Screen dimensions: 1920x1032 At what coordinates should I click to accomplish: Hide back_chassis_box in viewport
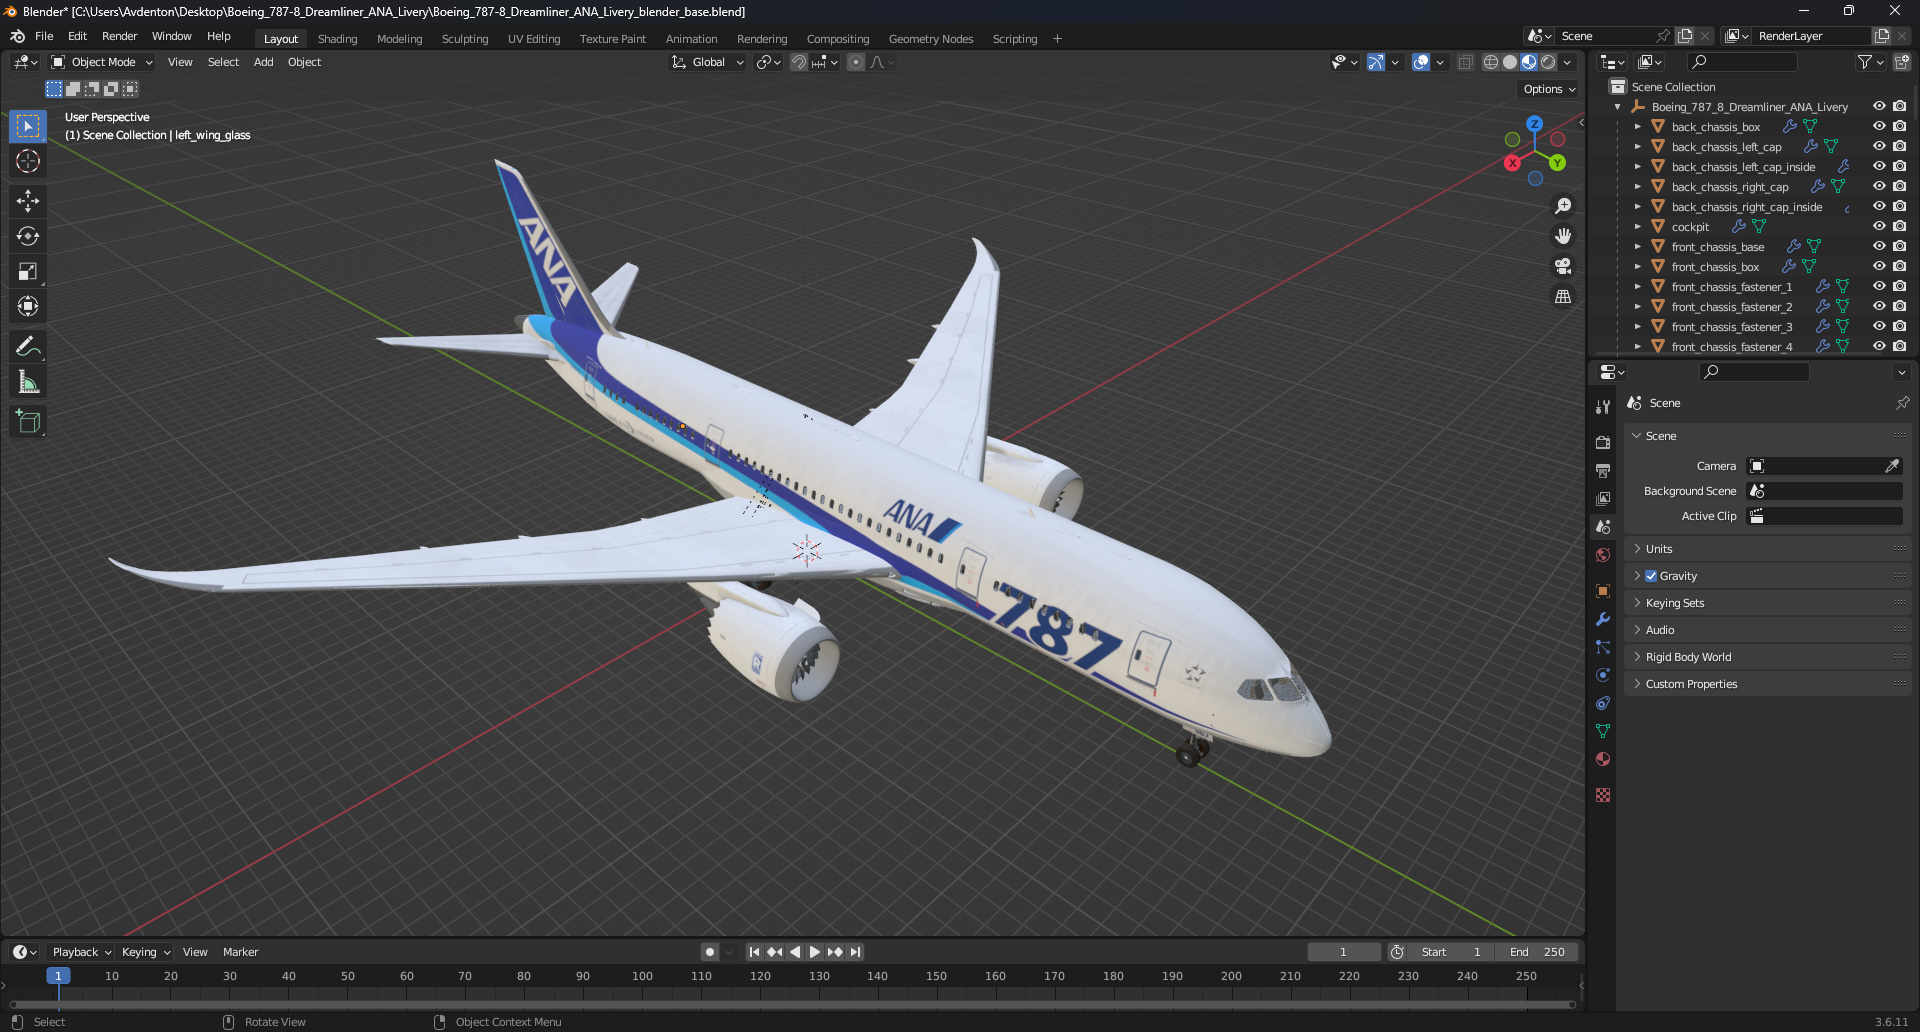click(1879, 126)
